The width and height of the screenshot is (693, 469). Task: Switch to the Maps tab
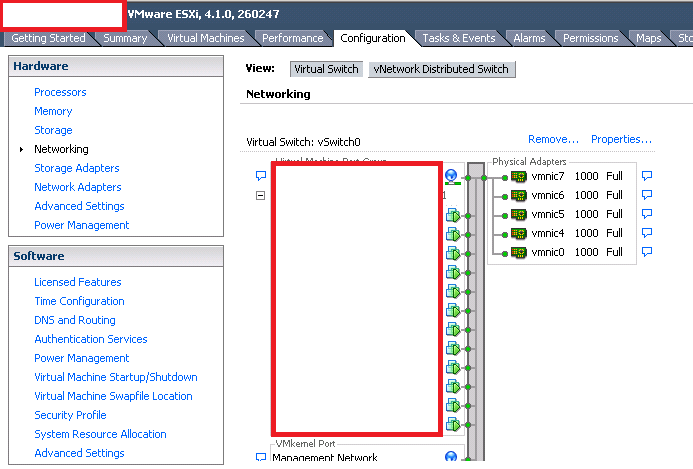point(648,38)
